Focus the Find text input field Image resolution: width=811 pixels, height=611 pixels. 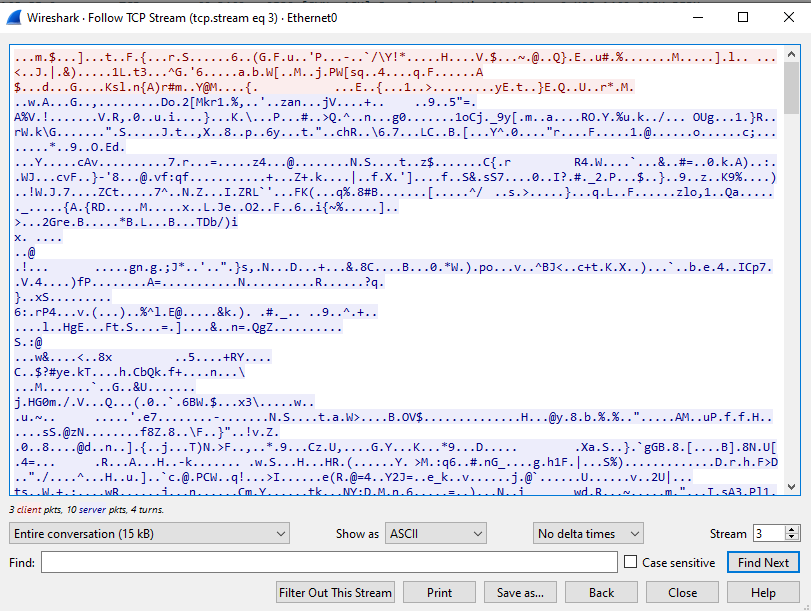pyautogui.click(x=328, y=563)
